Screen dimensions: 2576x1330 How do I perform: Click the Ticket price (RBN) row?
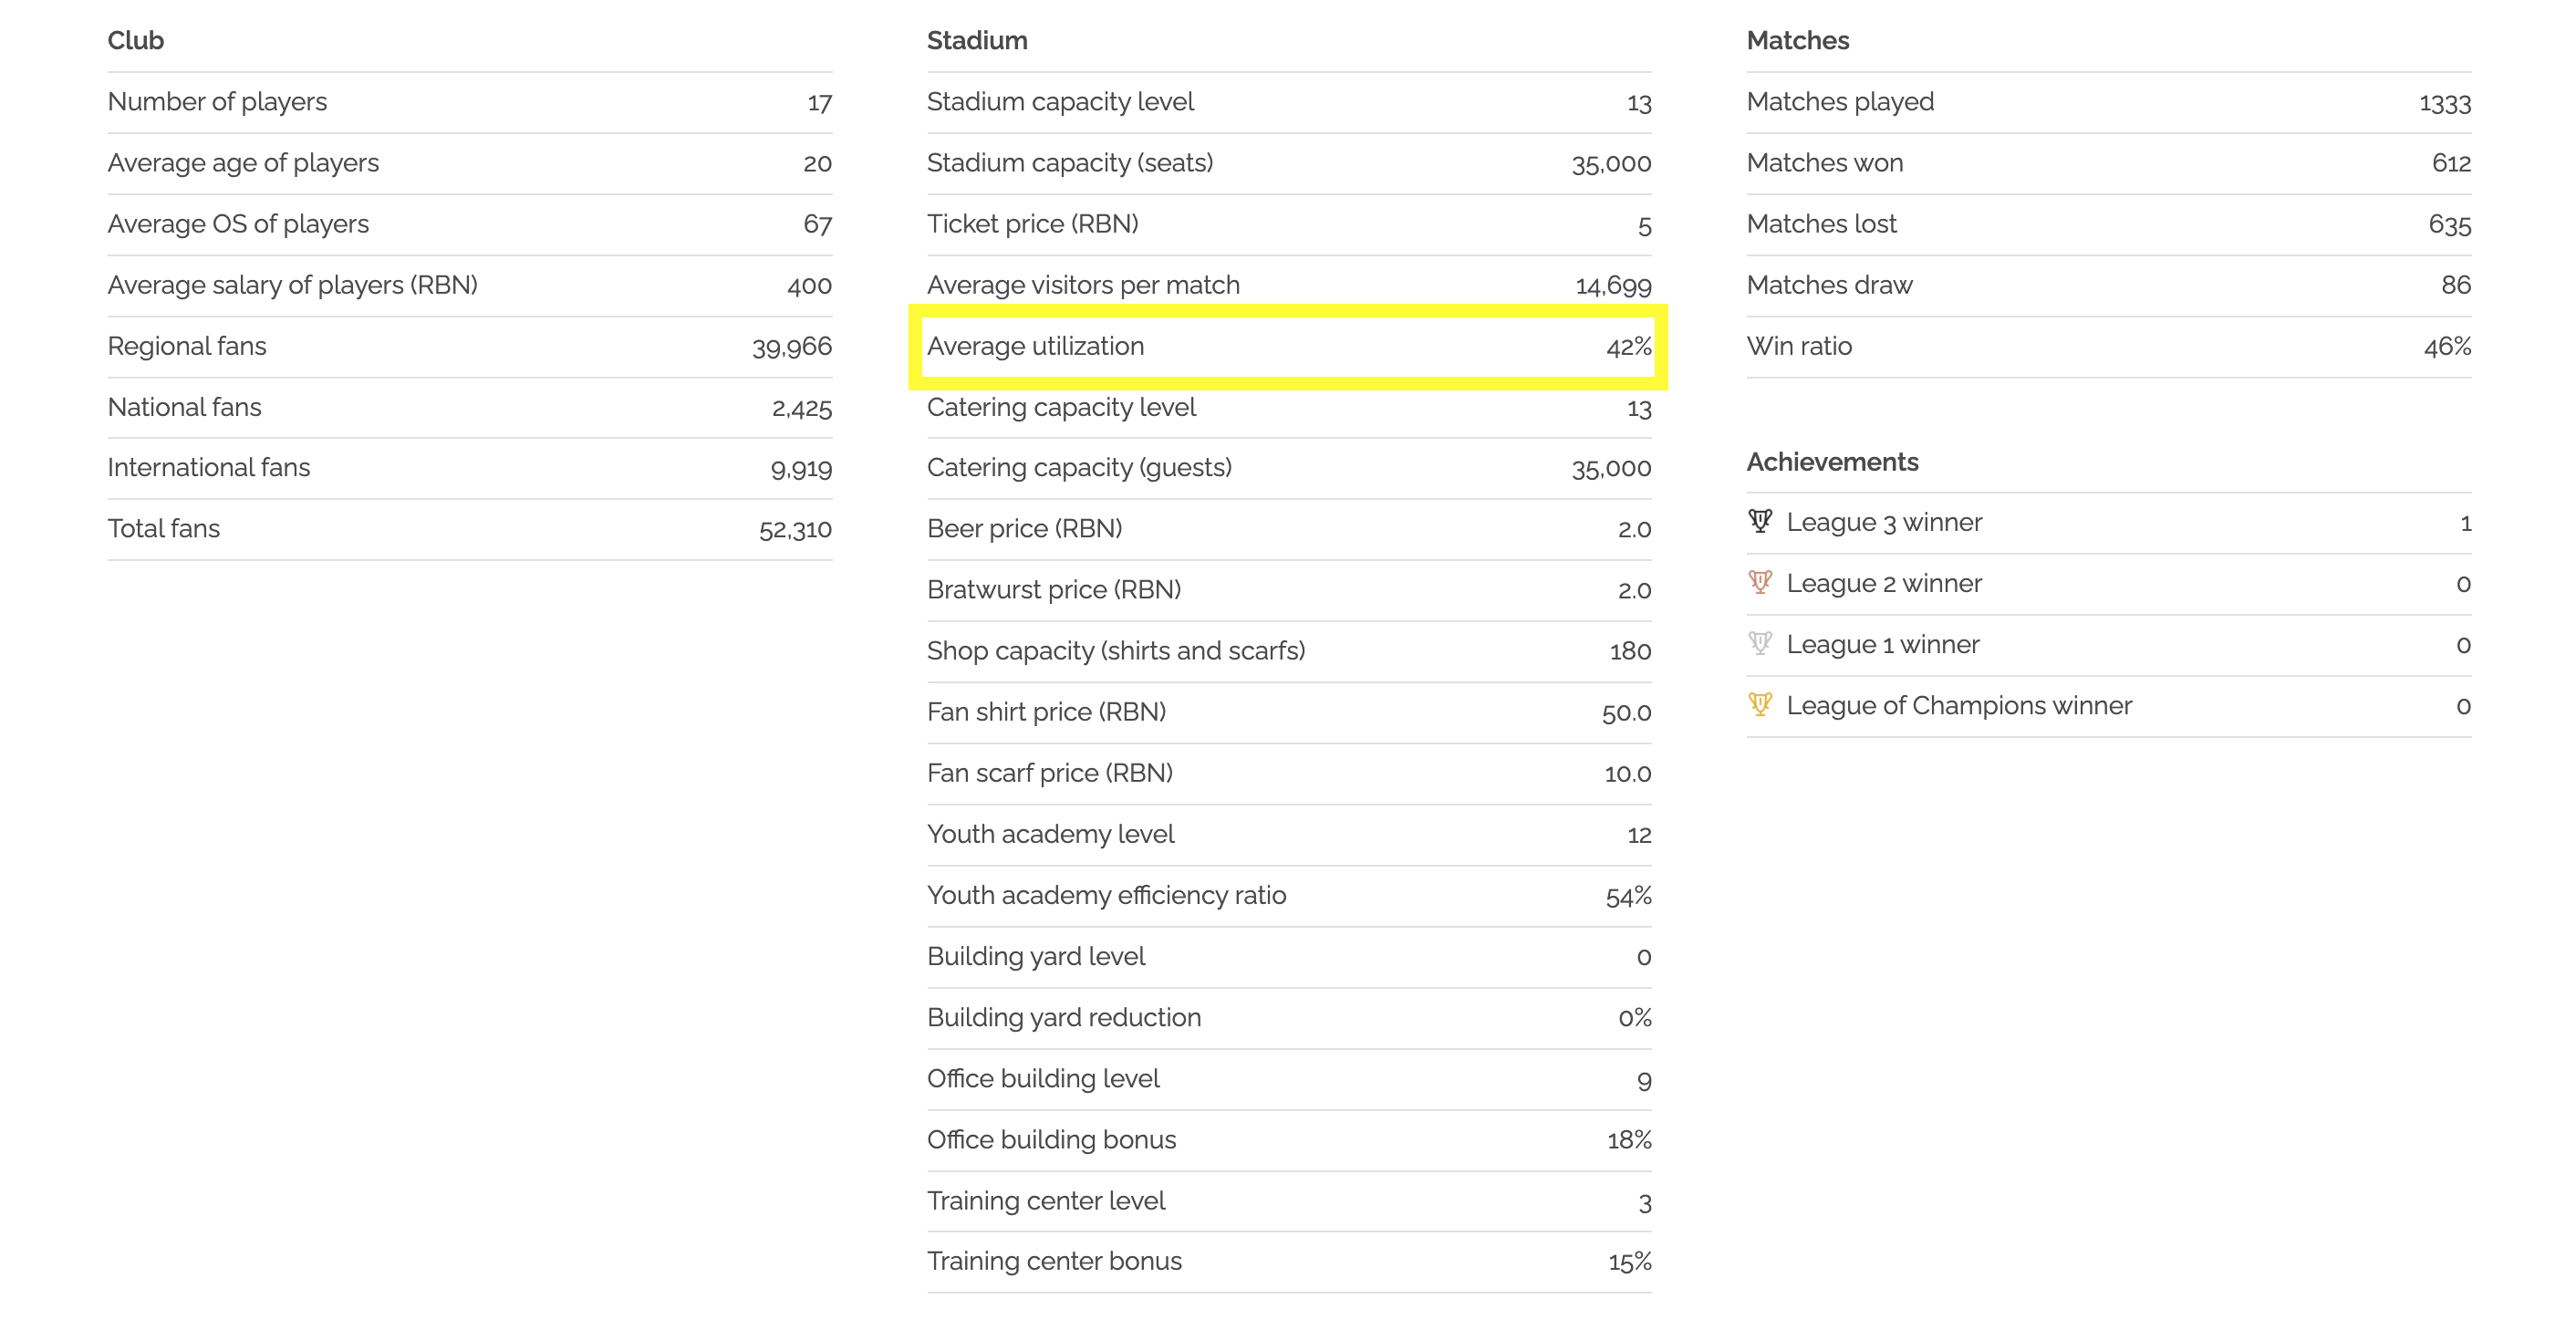click(x=1289, y=224)
